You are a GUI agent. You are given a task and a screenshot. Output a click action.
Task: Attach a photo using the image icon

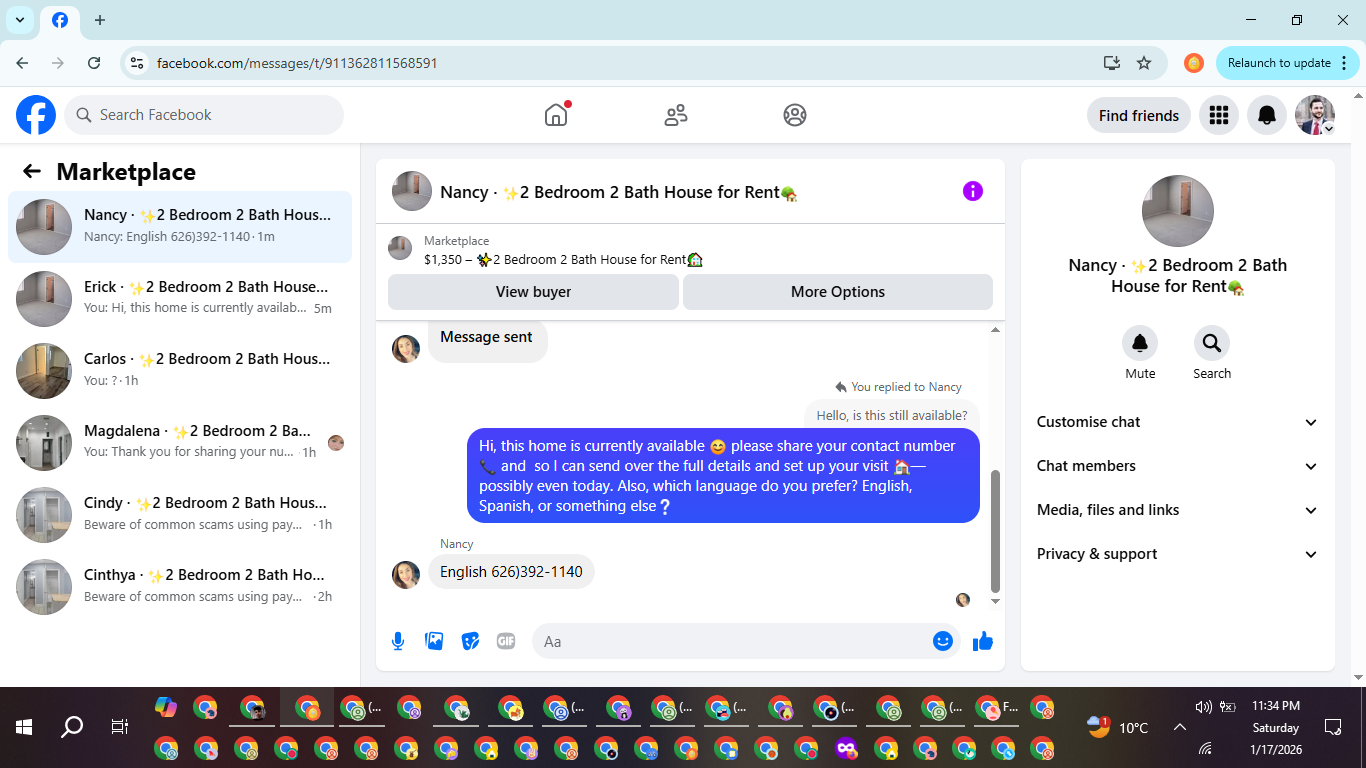tap(434, 641)
